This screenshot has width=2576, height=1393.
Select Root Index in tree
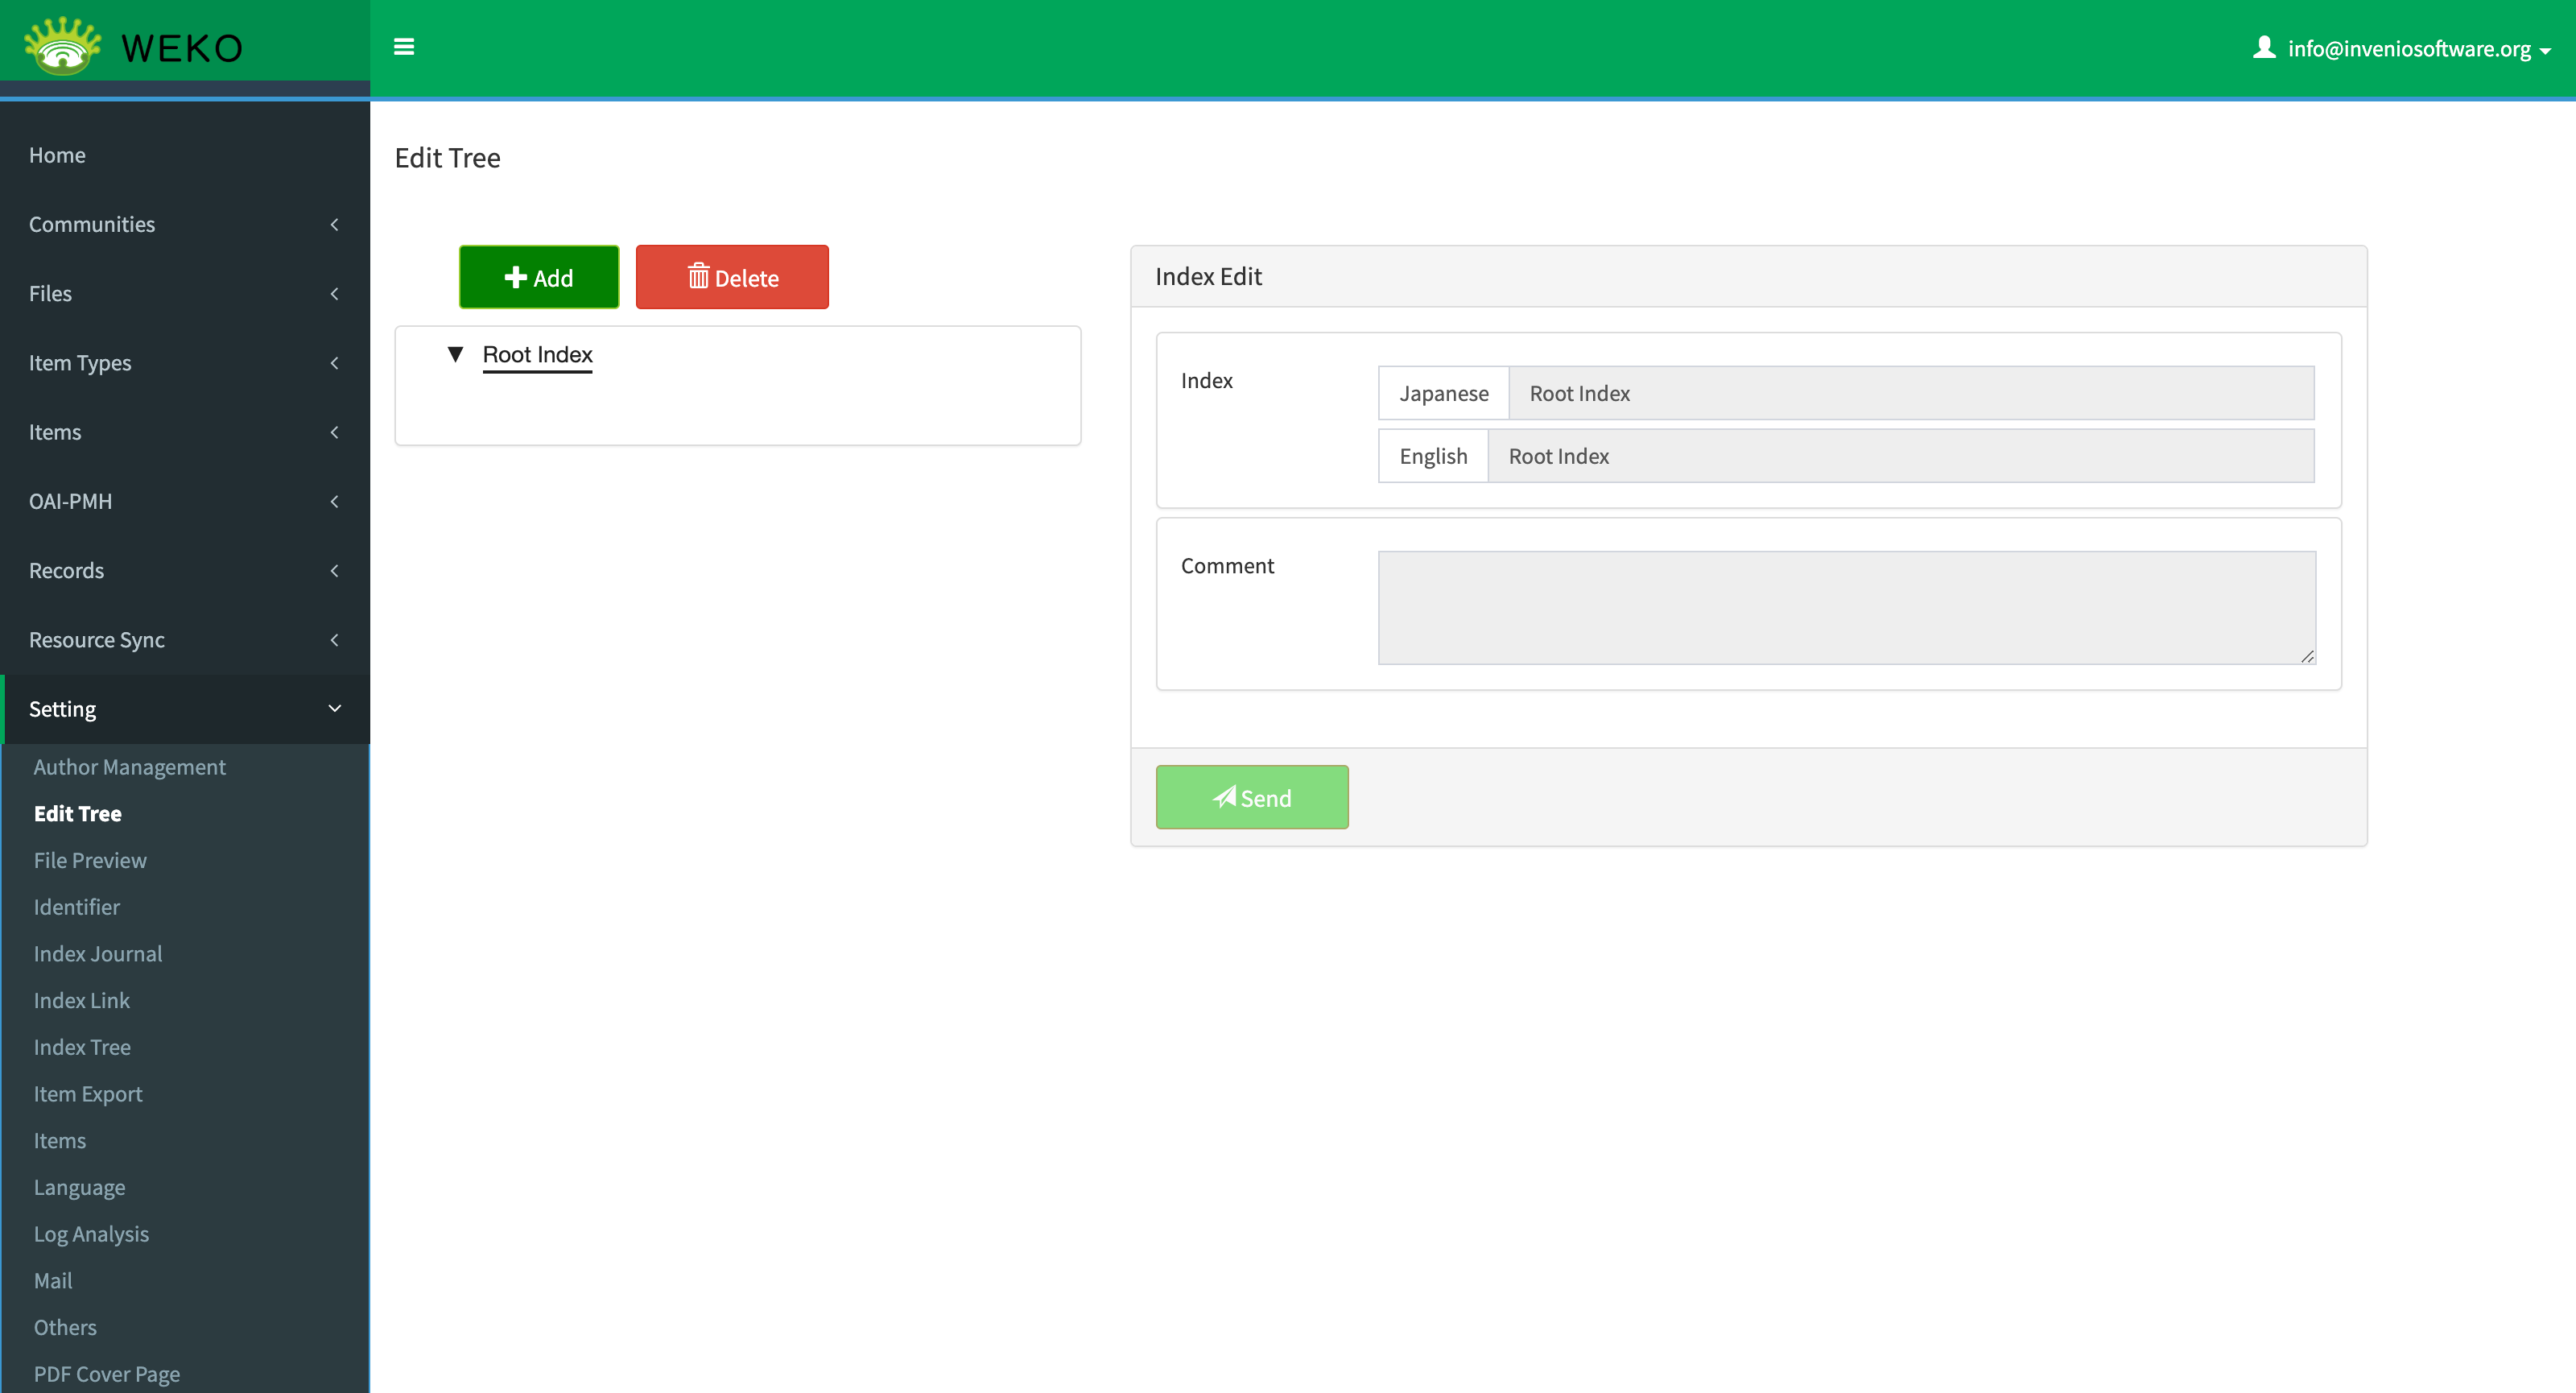click(537, 355)
